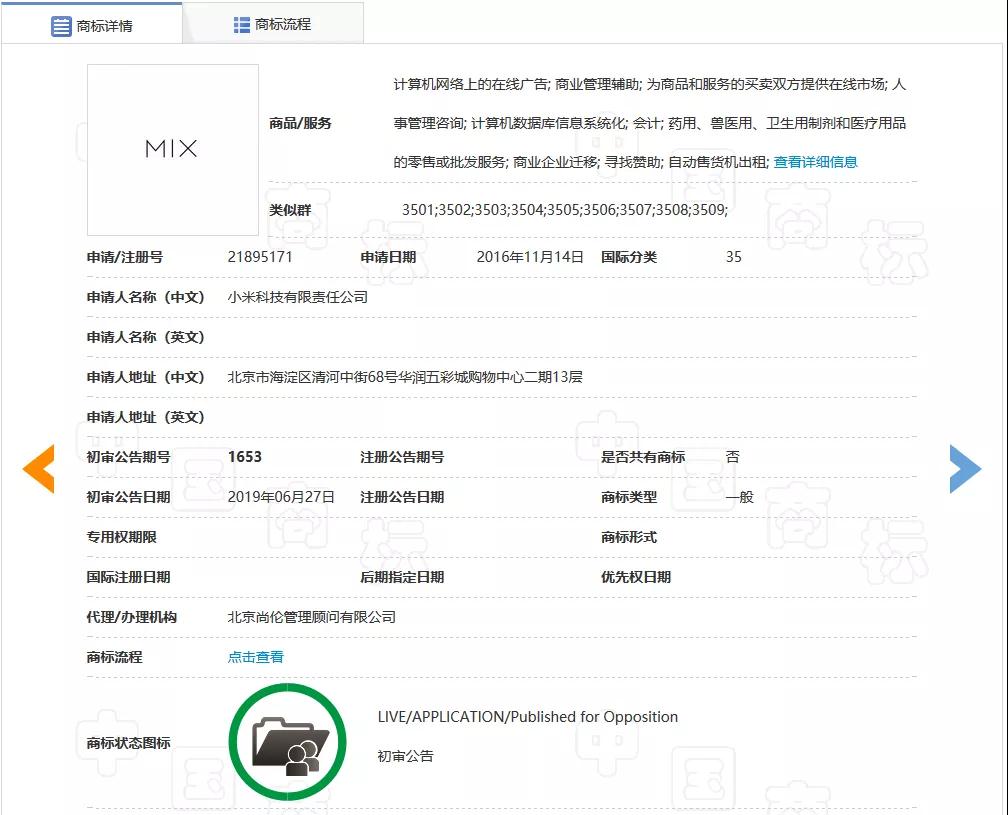Click the 国际注册日期 label
Image resolution: width=1008 pixels, height=815 pixels.
[x=129, y=577]
